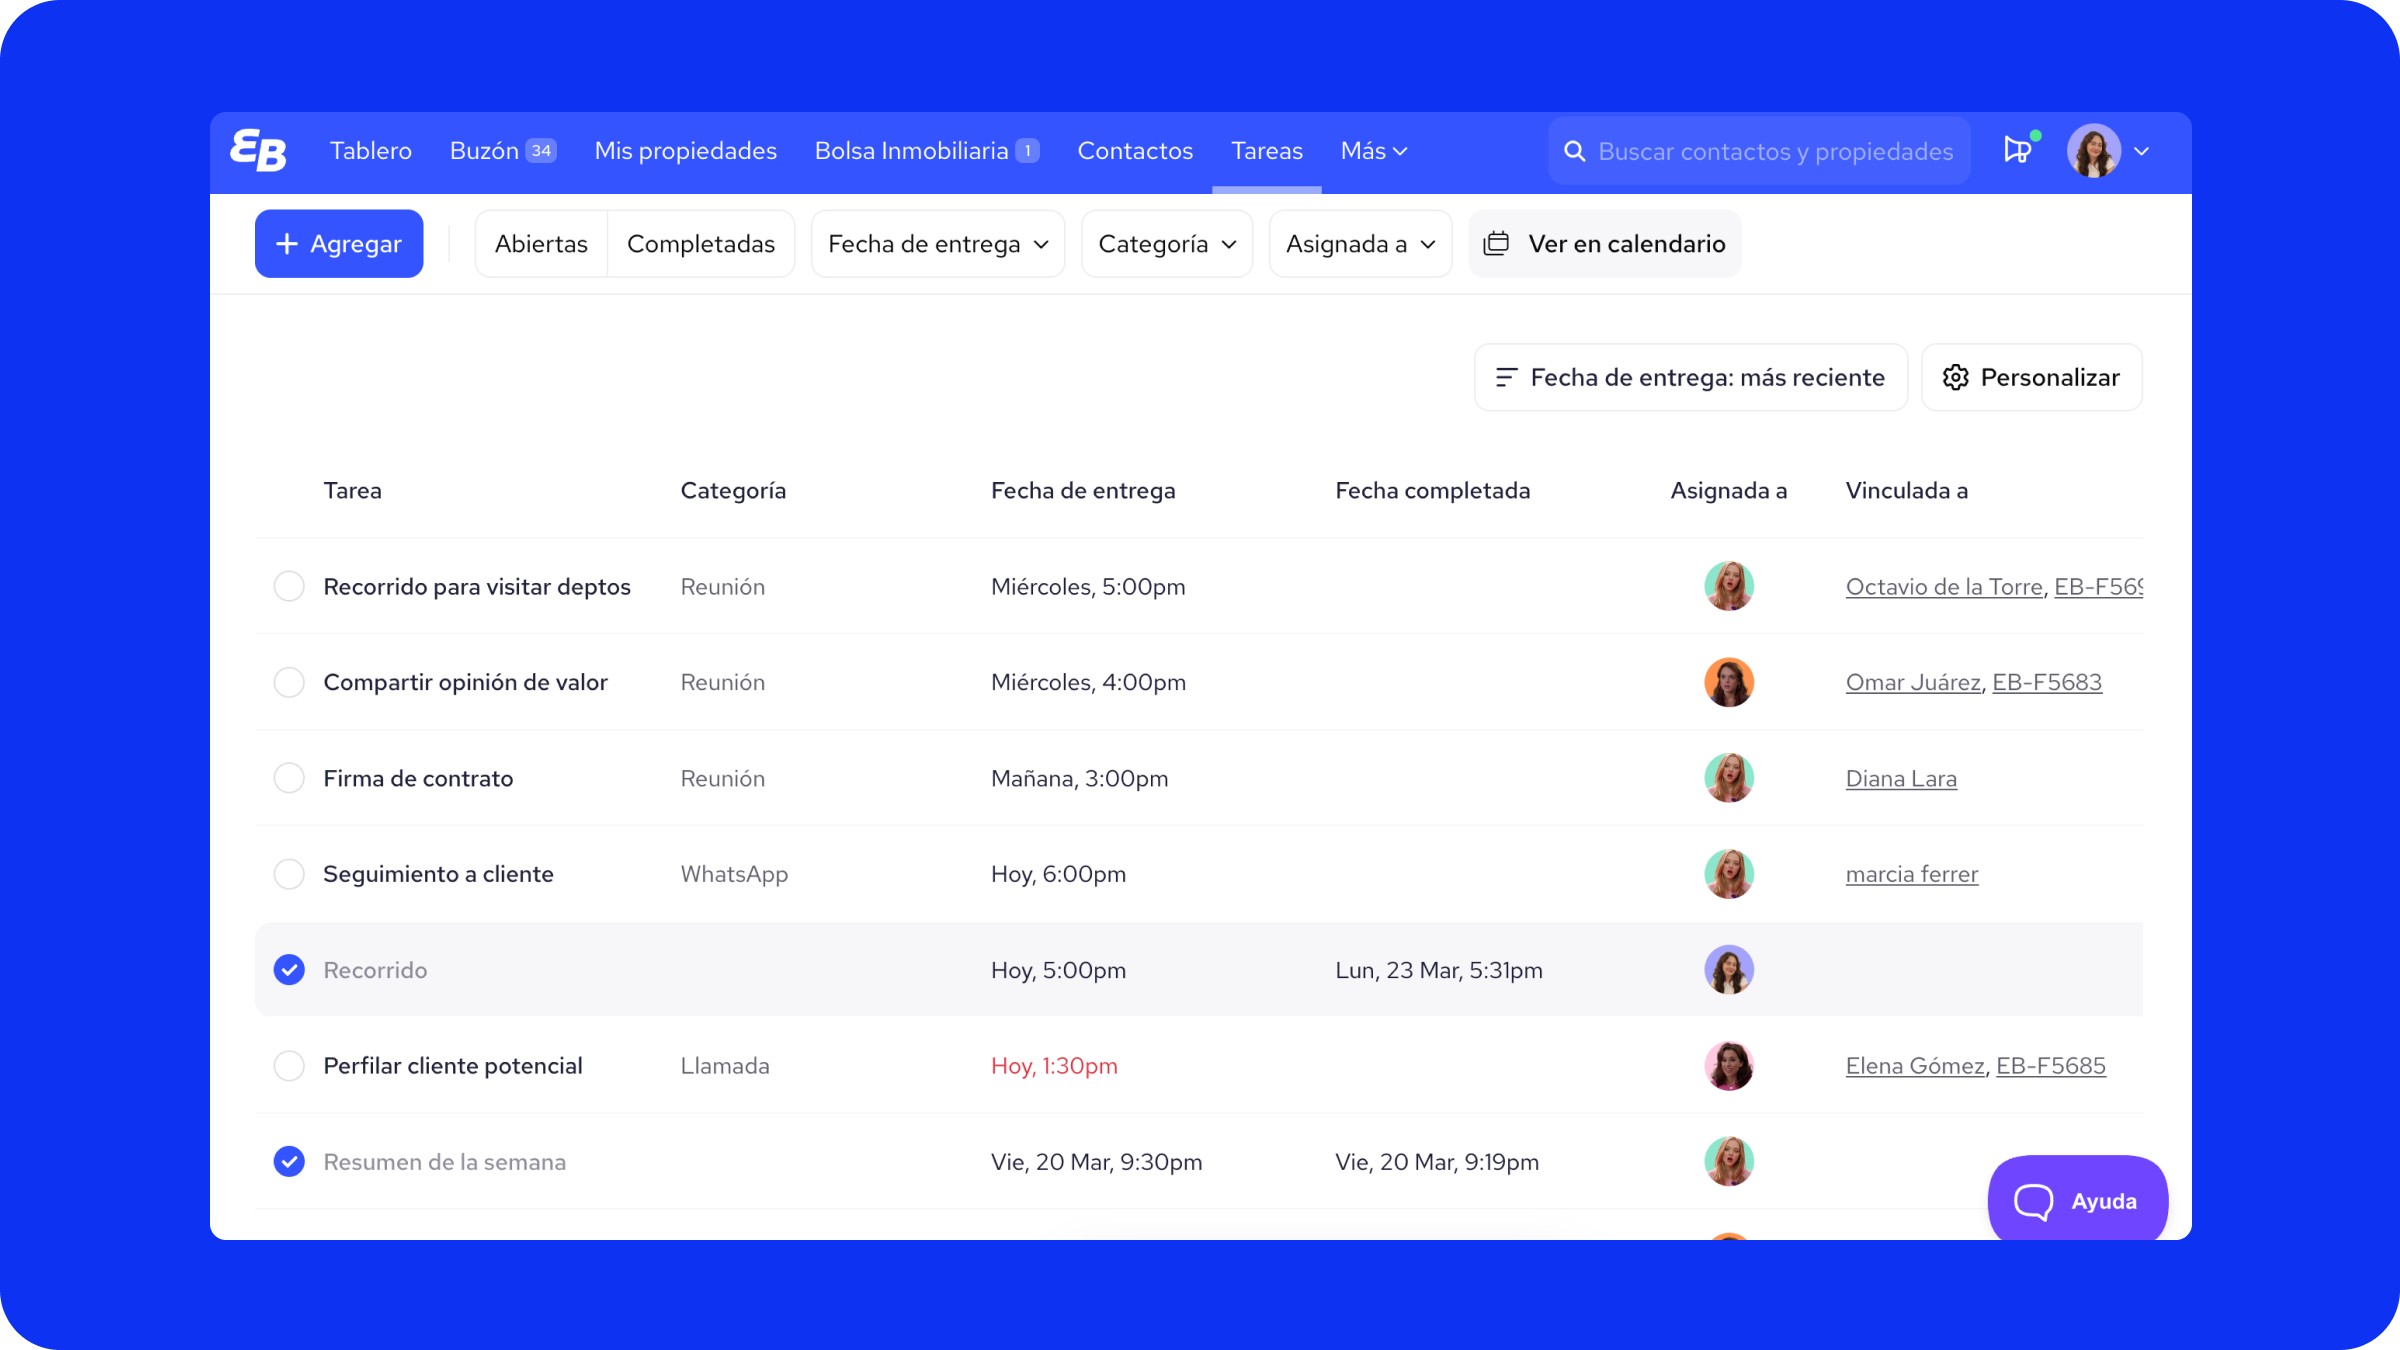The image size is (2400, 1350).
Task: Expand the Fecha de entrega filter dropdown
Action: click(x=937, y=244)
